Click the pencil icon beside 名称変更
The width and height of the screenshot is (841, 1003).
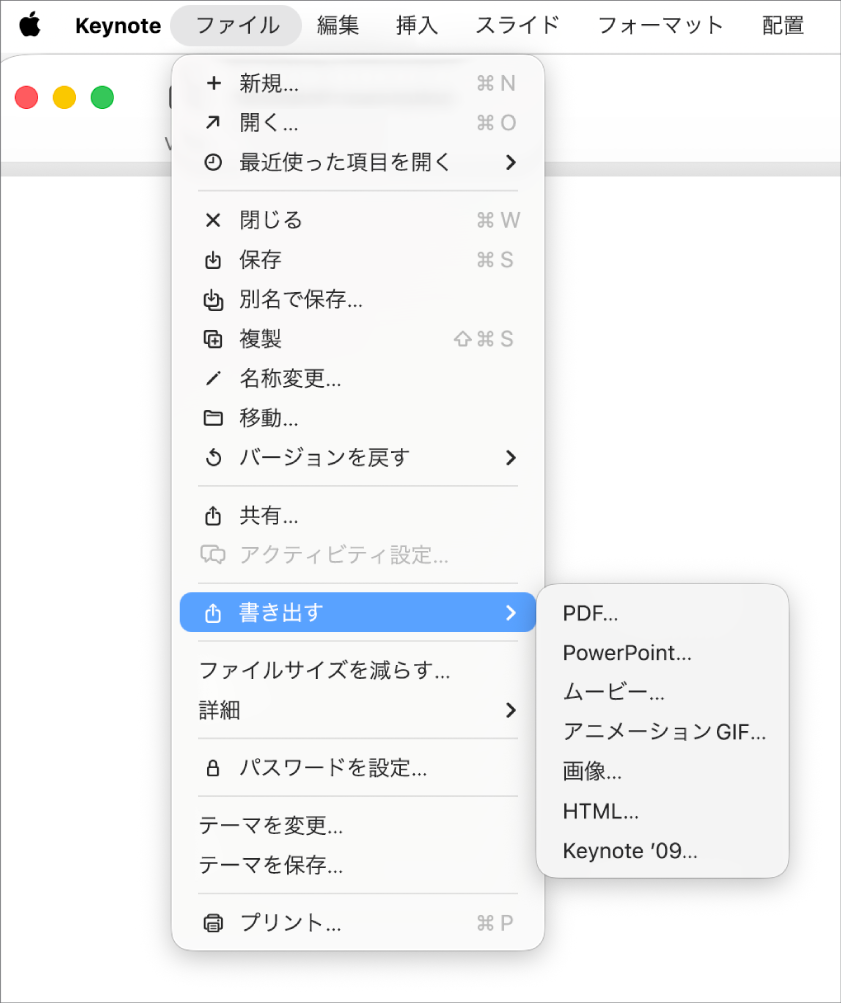click(x=213, y=379)
